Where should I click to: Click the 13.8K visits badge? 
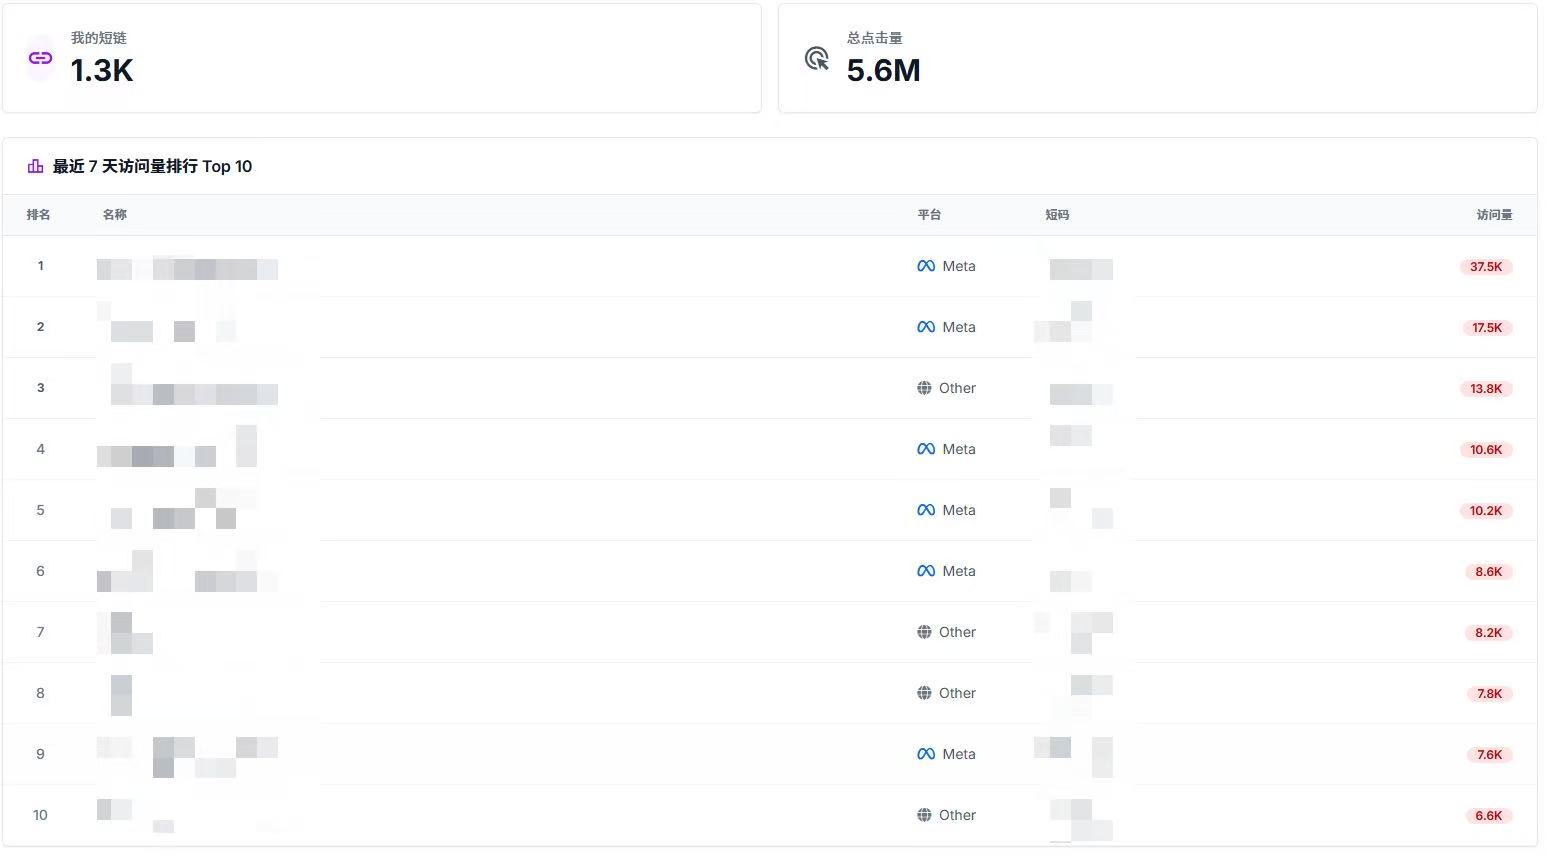coord(1486,389)
